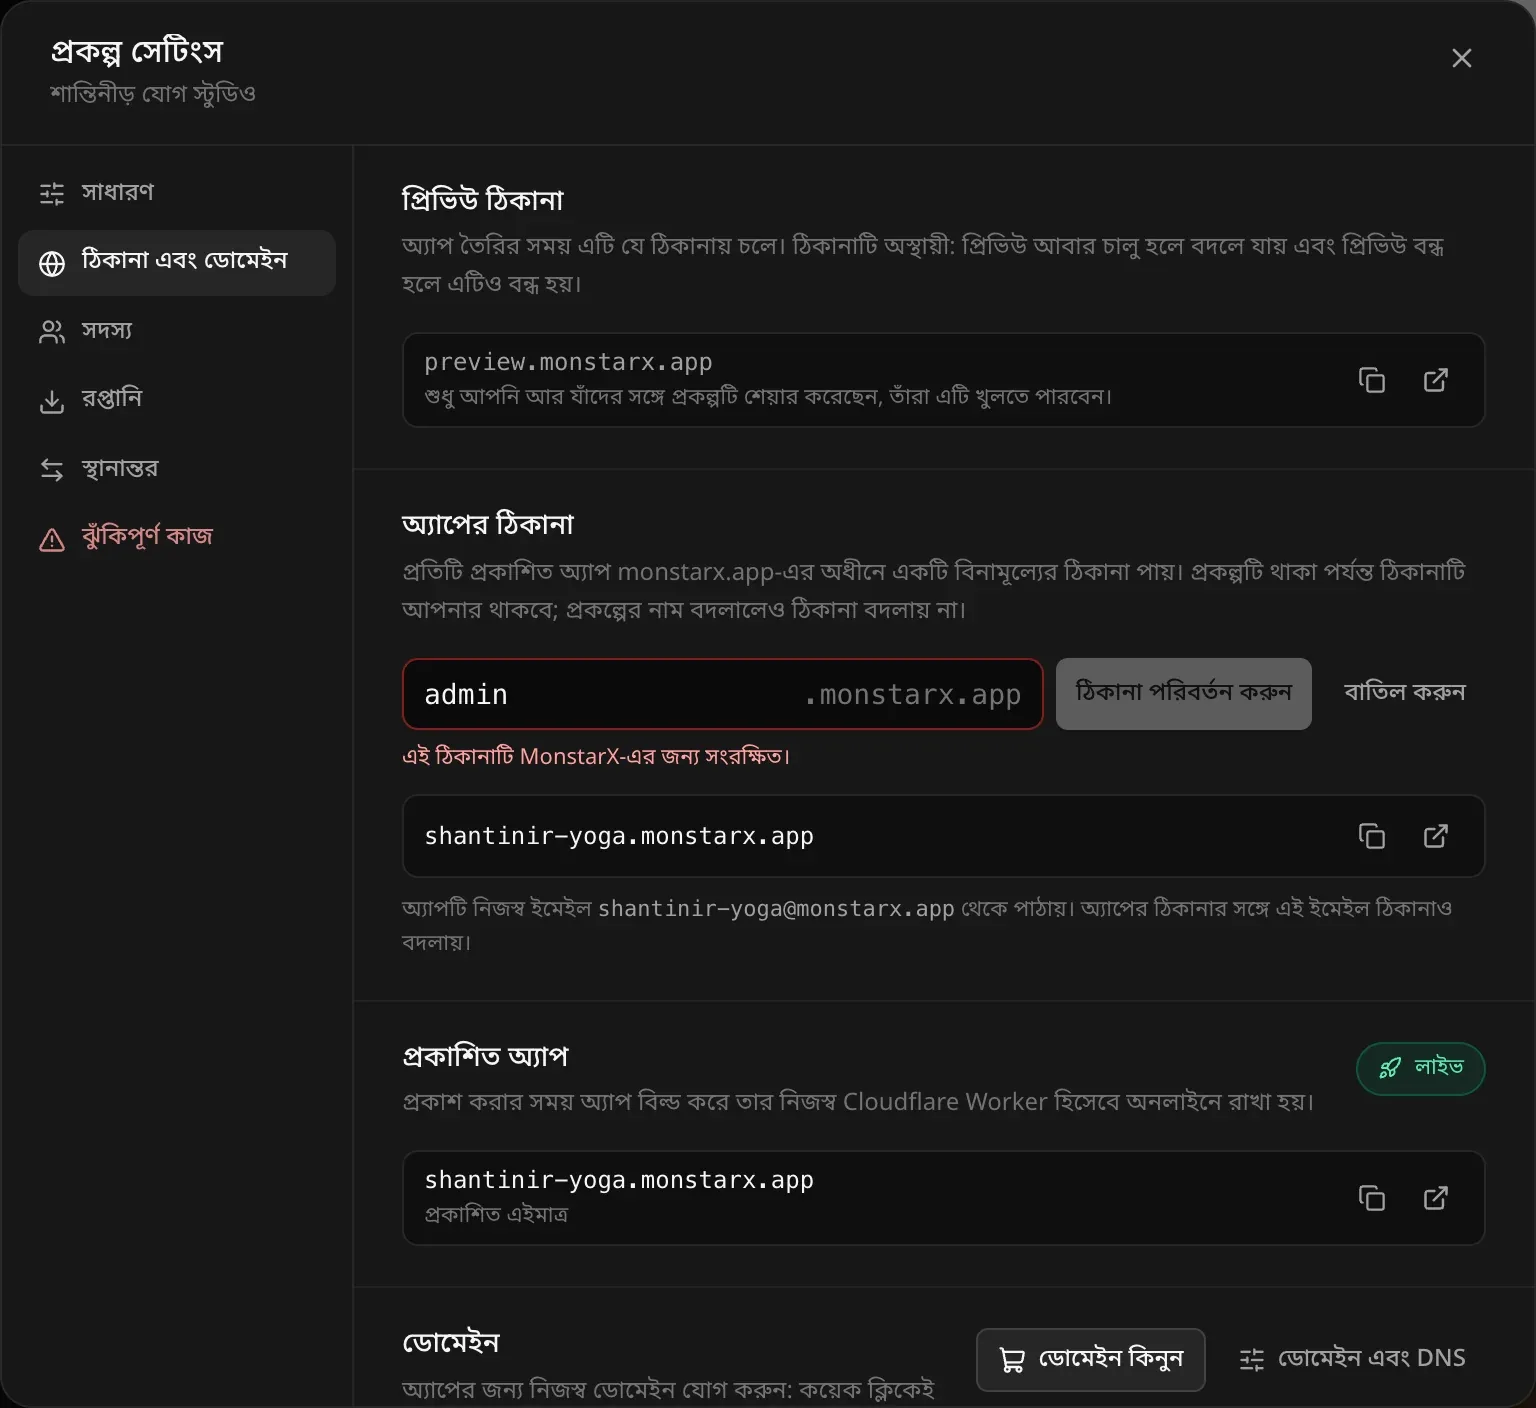Click the download icon beside রপ্তানি

click(52, 401)
